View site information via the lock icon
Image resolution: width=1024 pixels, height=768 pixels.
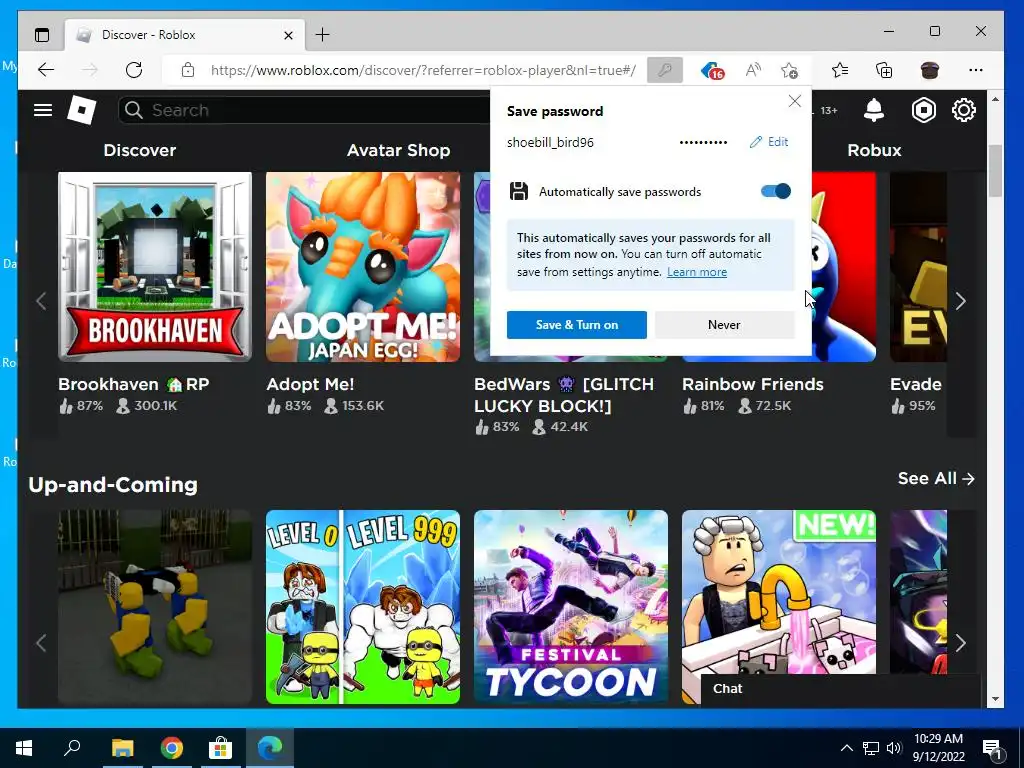[188, 70]
